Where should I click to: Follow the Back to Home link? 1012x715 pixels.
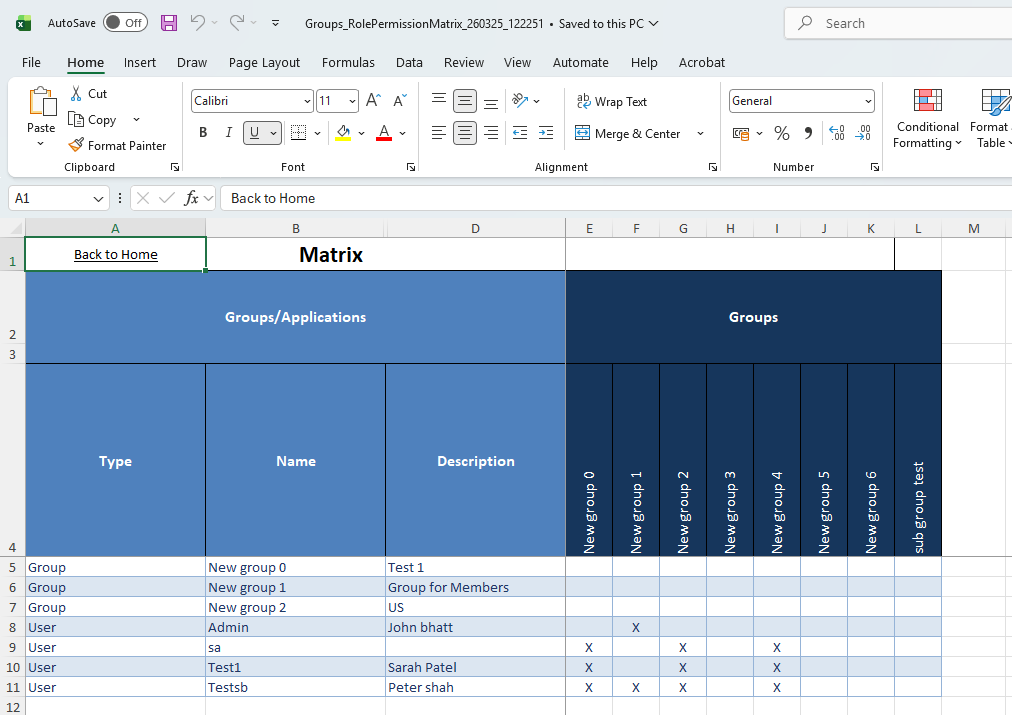[x=116, y=254]
